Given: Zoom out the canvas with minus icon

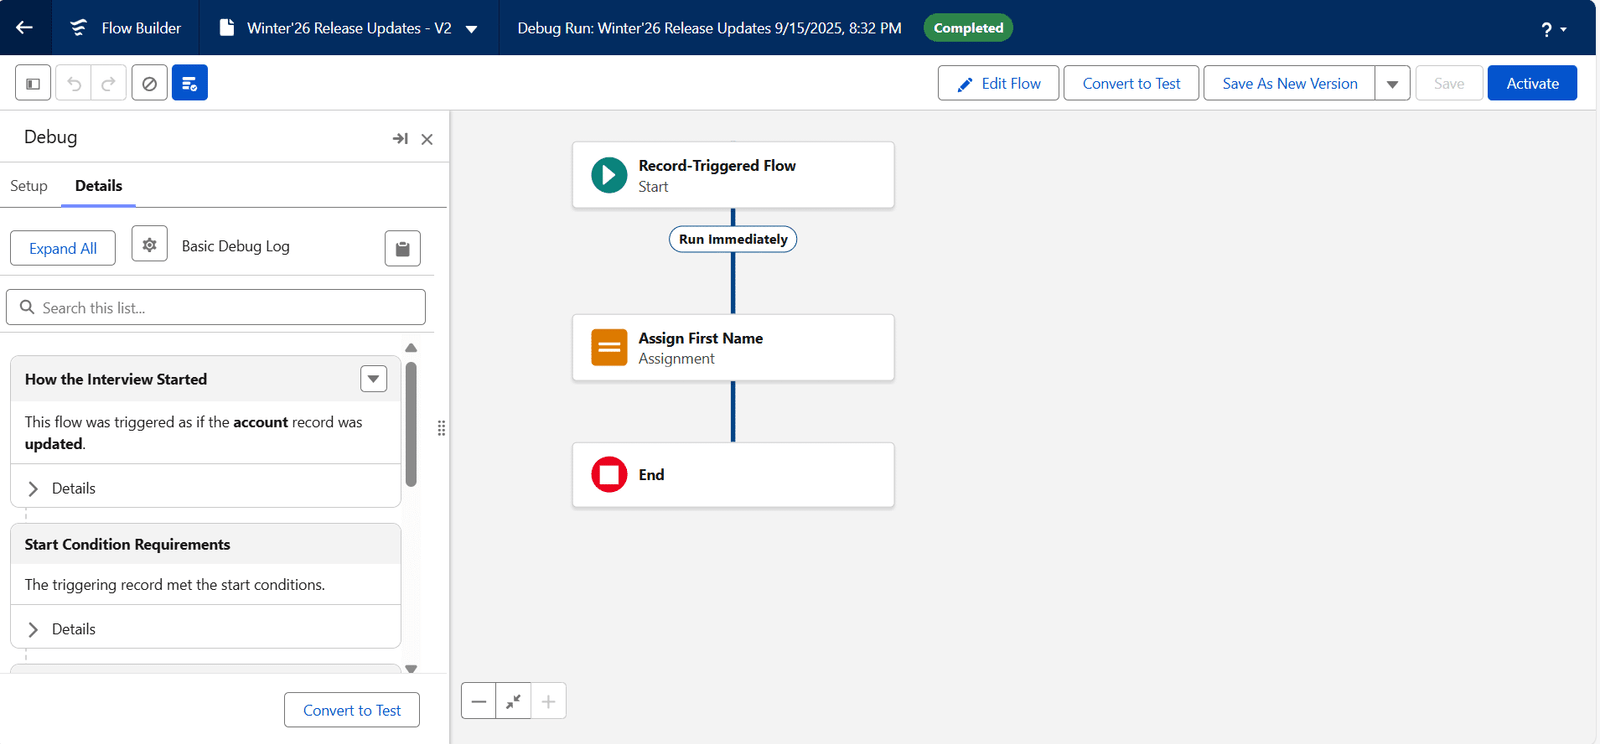Looking at the screenshot, I should click(479, 701).
